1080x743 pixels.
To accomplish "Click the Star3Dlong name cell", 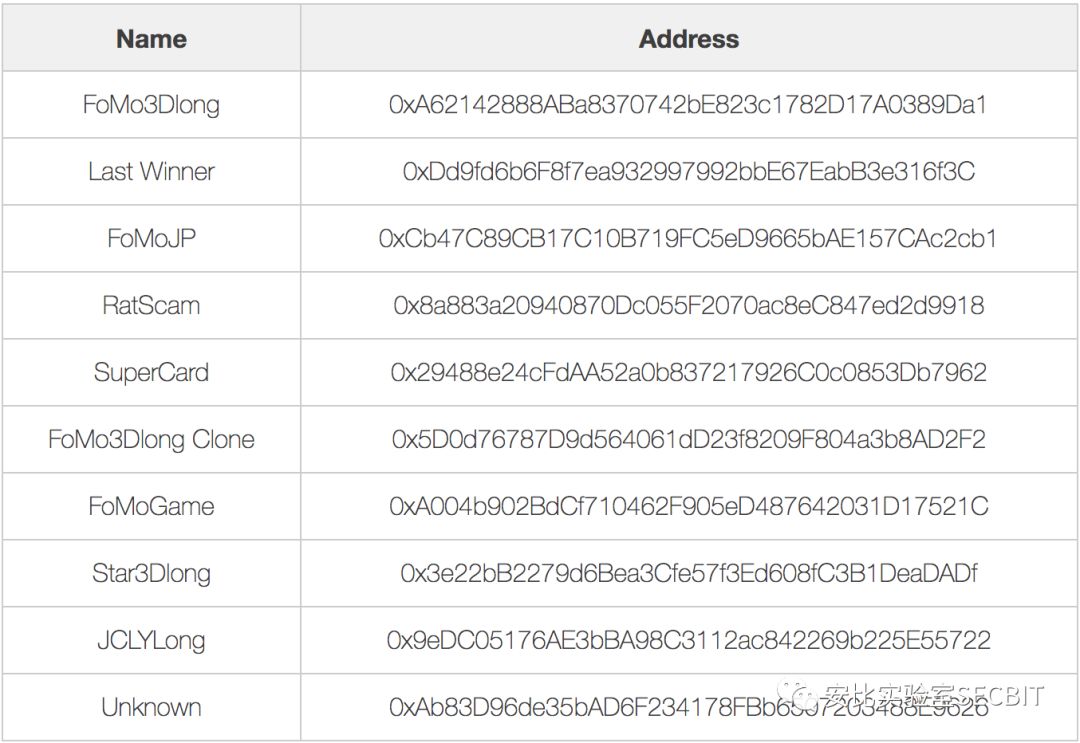I will 152,573.
